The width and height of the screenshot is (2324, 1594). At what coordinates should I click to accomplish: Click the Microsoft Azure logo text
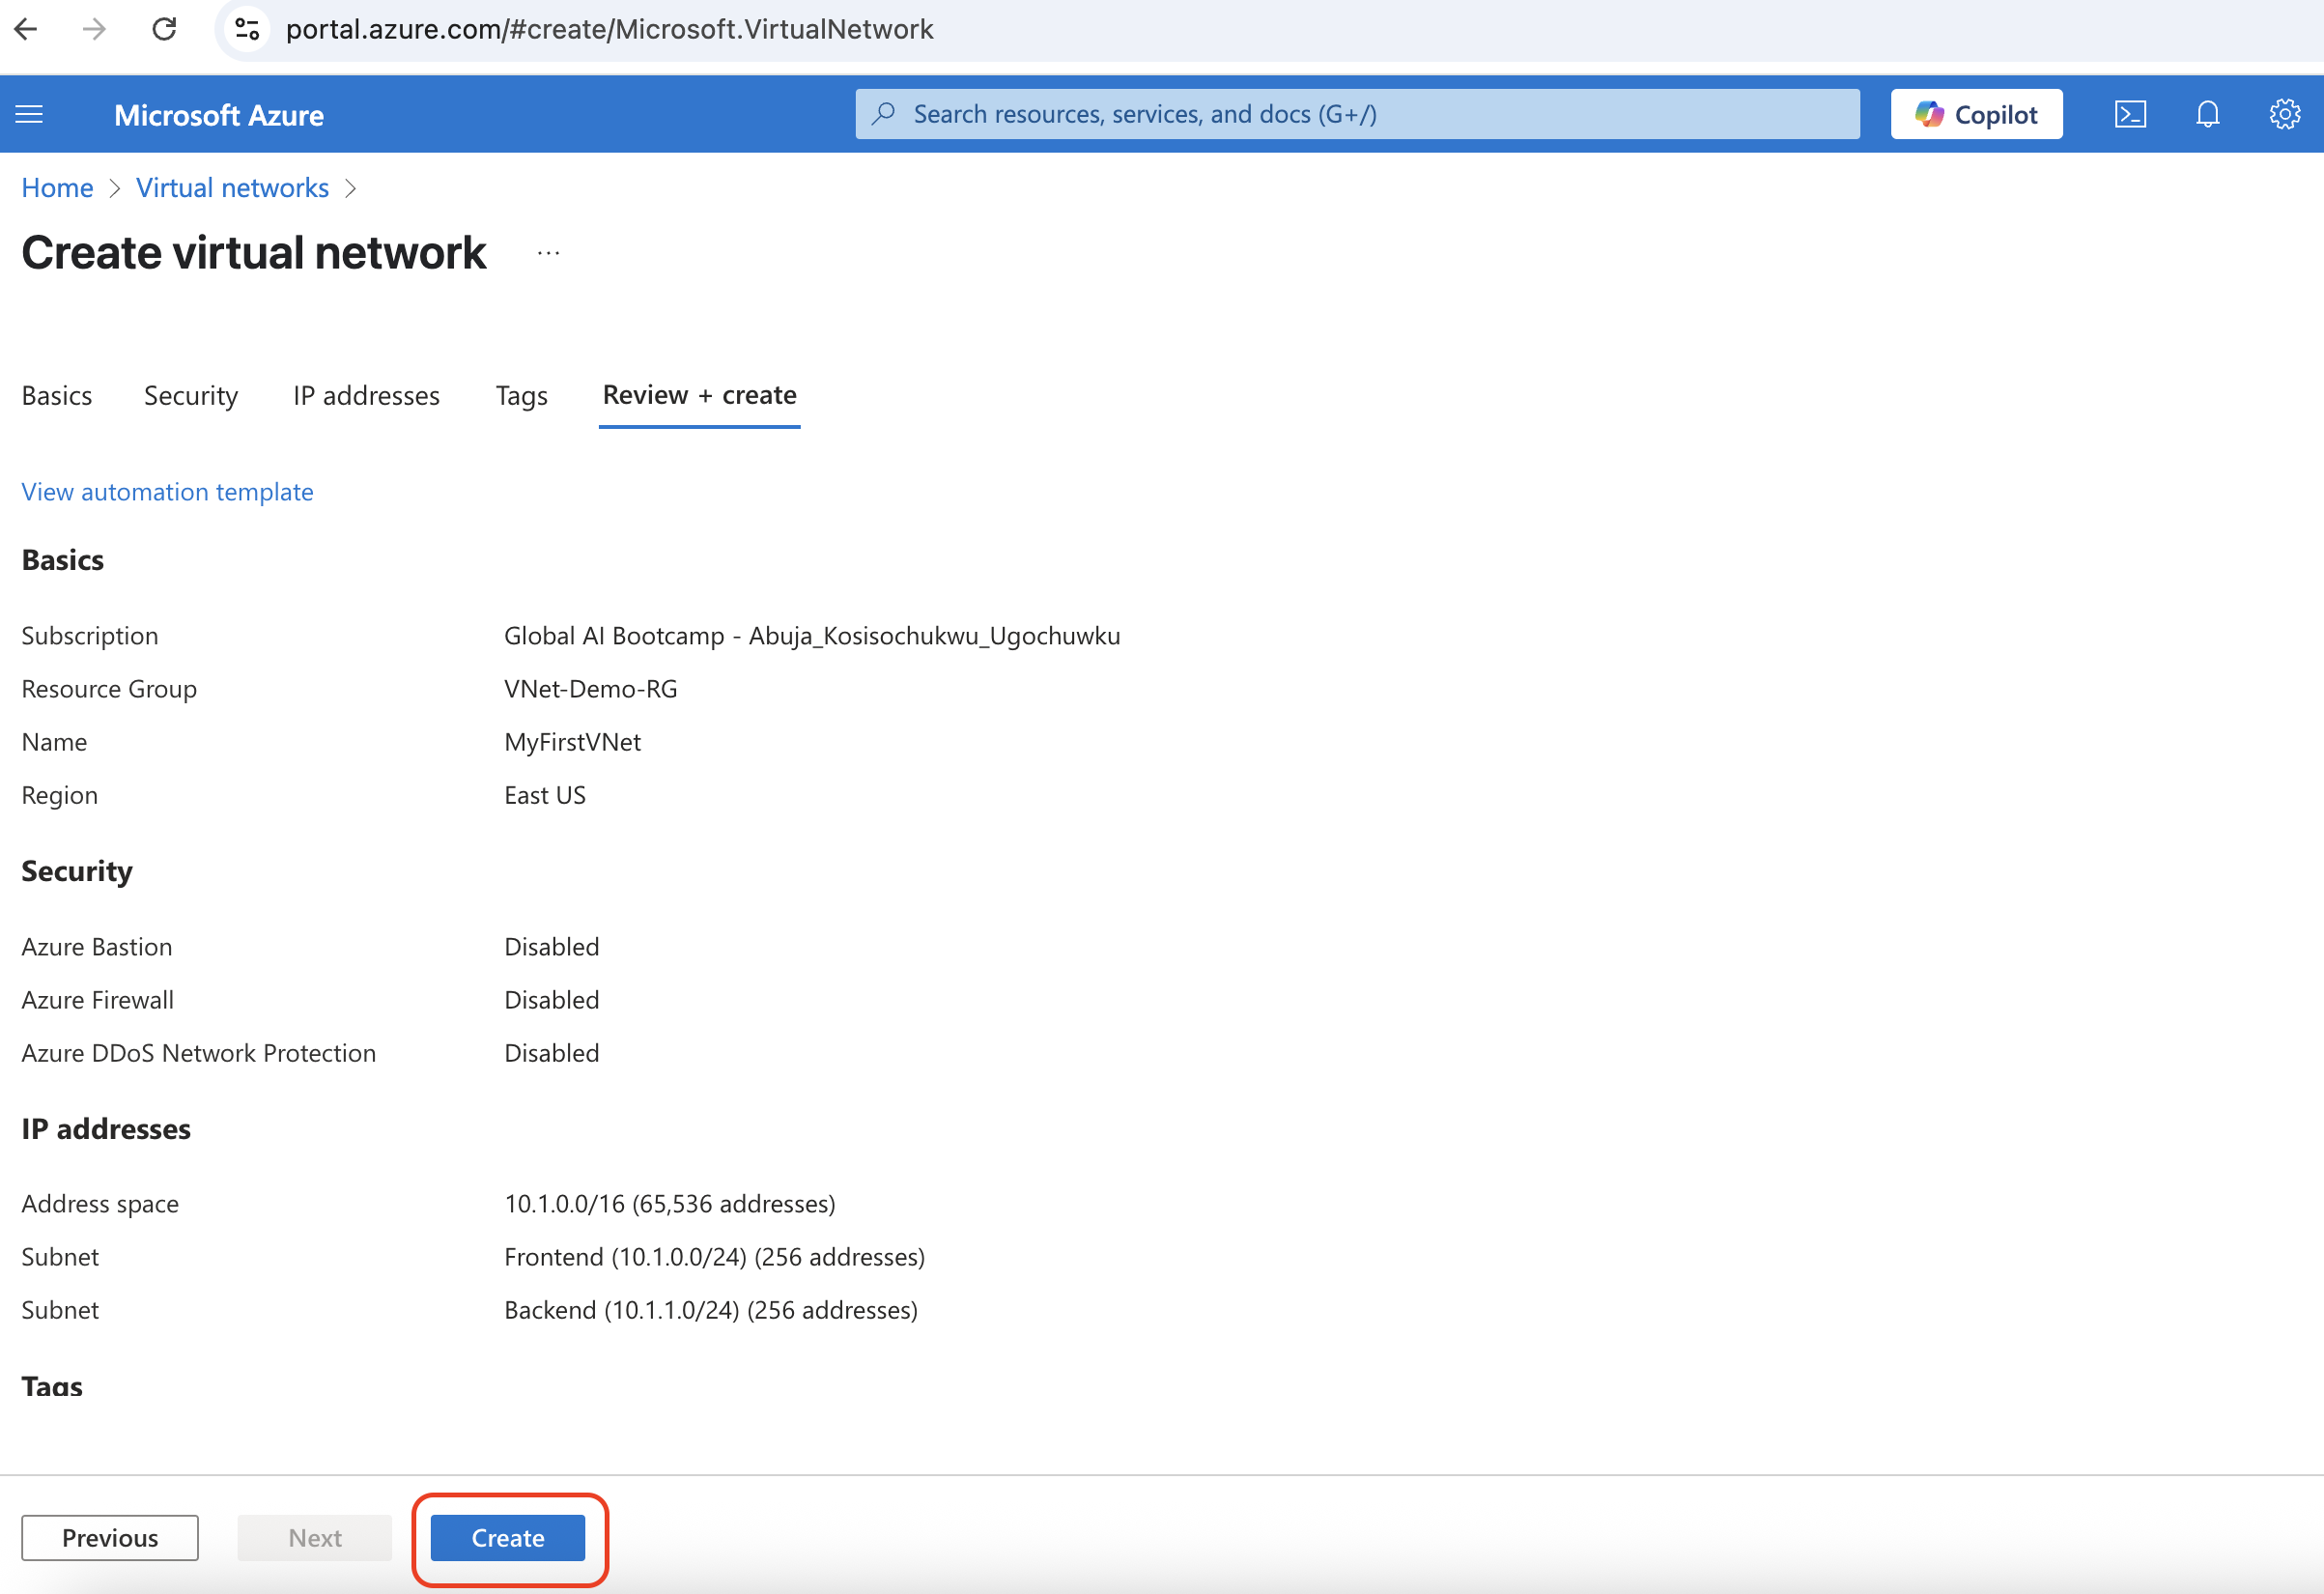(219, 115)
